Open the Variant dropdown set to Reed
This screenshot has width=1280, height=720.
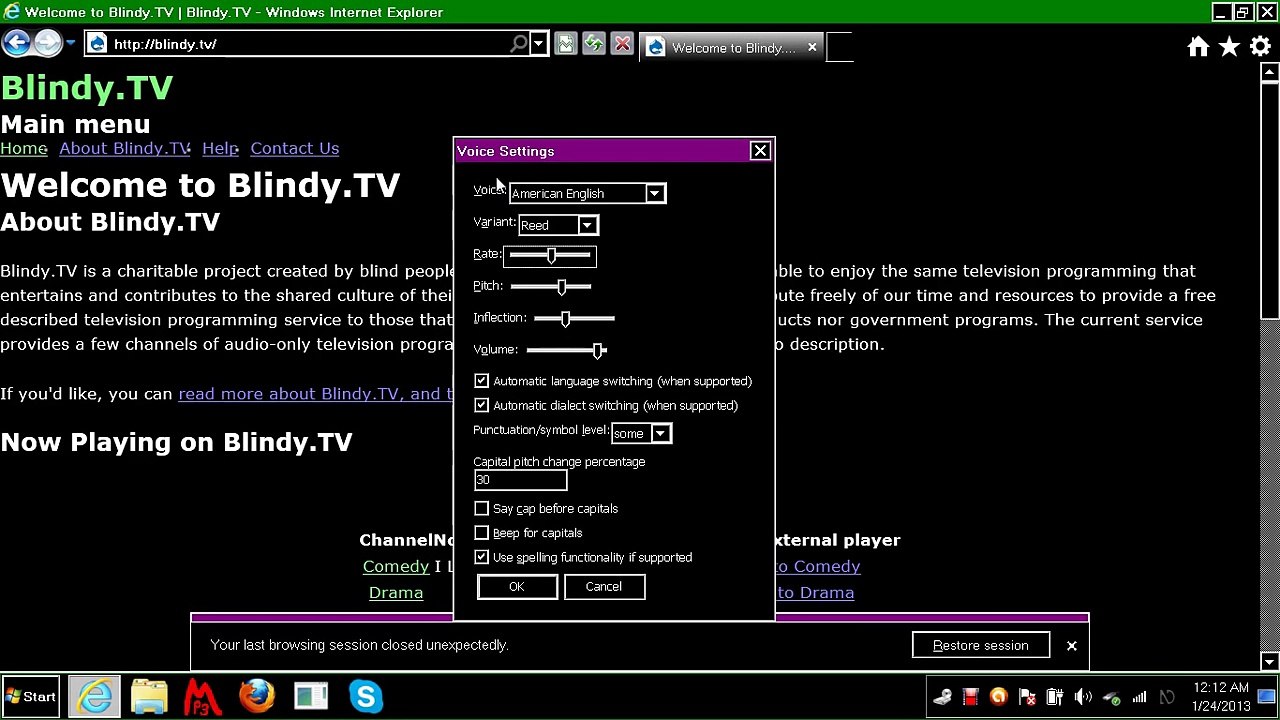click(558, 225)
